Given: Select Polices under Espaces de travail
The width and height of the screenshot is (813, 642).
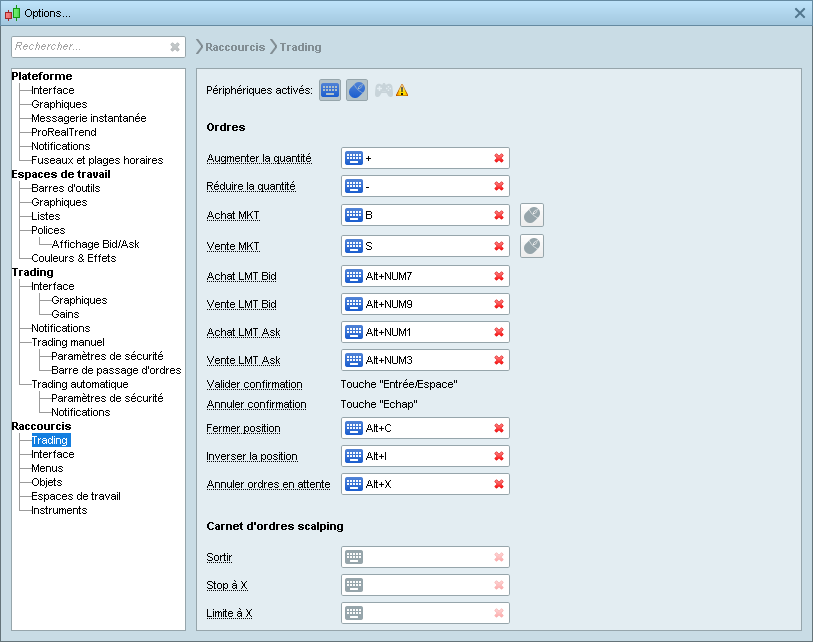Looking at the screenshot, I should [47, 230].
